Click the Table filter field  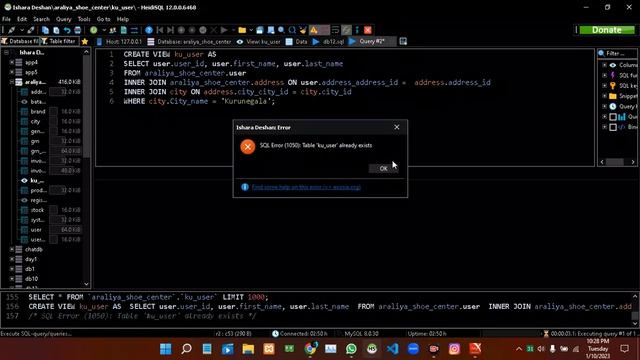60,41
